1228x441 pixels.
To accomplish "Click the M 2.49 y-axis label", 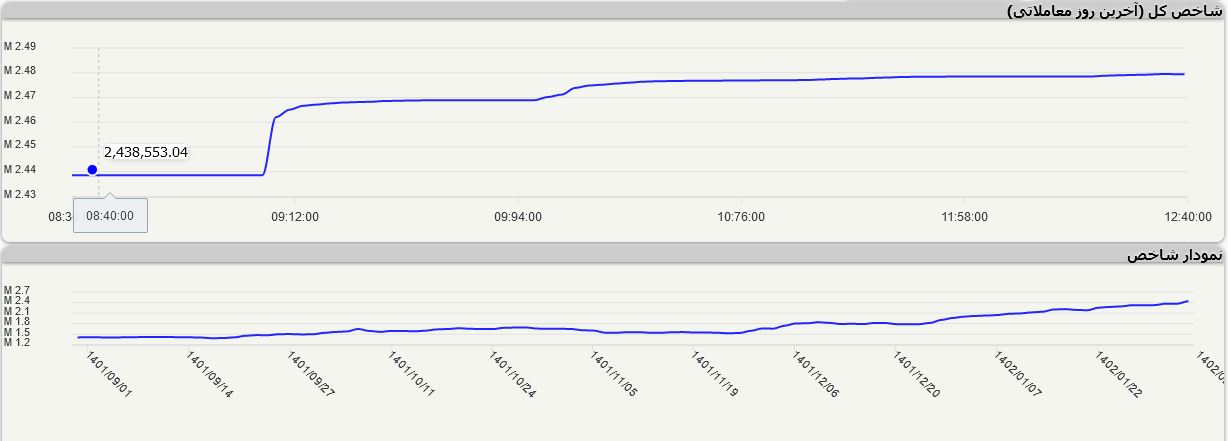I will [x=20, y=47].
